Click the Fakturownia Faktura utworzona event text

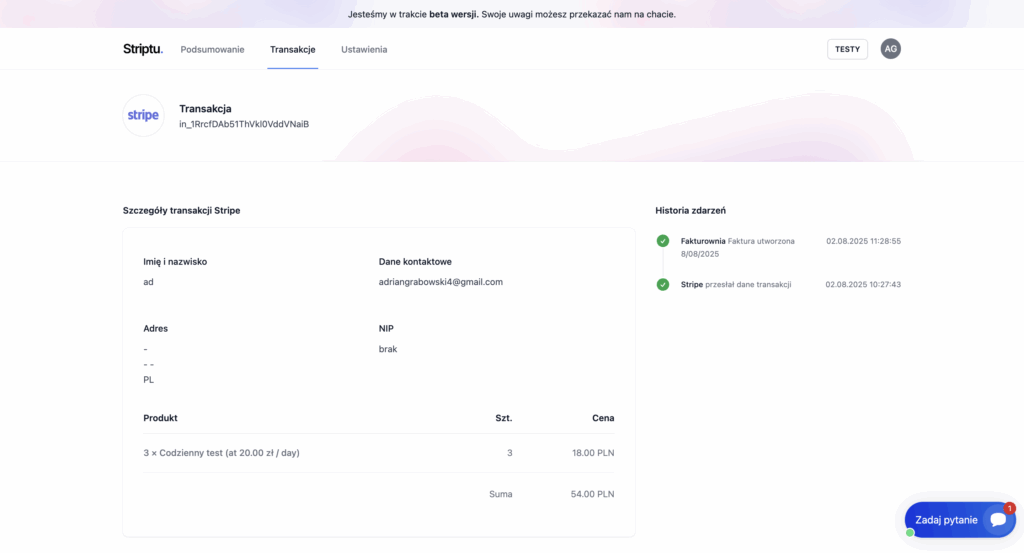[738, 247]
